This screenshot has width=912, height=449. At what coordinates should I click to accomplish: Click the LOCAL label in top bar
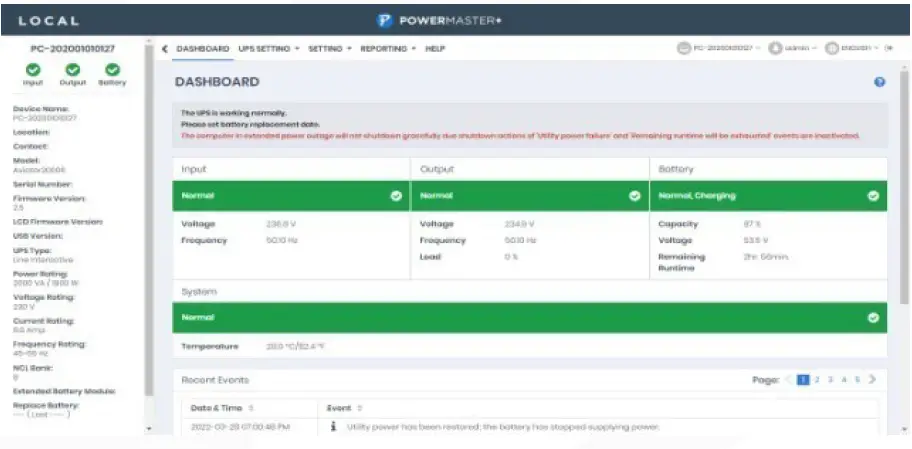48,21
